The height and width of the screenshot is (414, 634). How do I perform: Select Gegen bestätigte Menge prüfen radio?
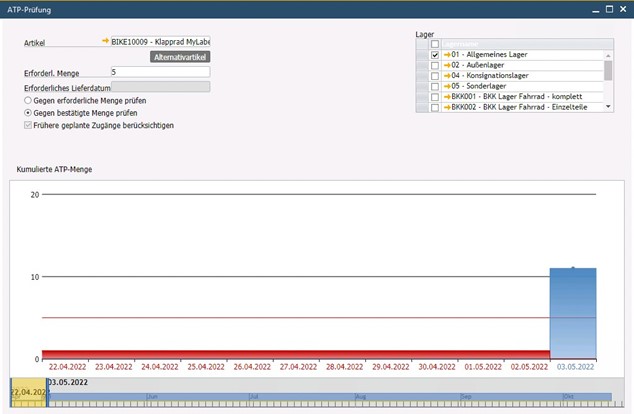(x=27, y=113)
